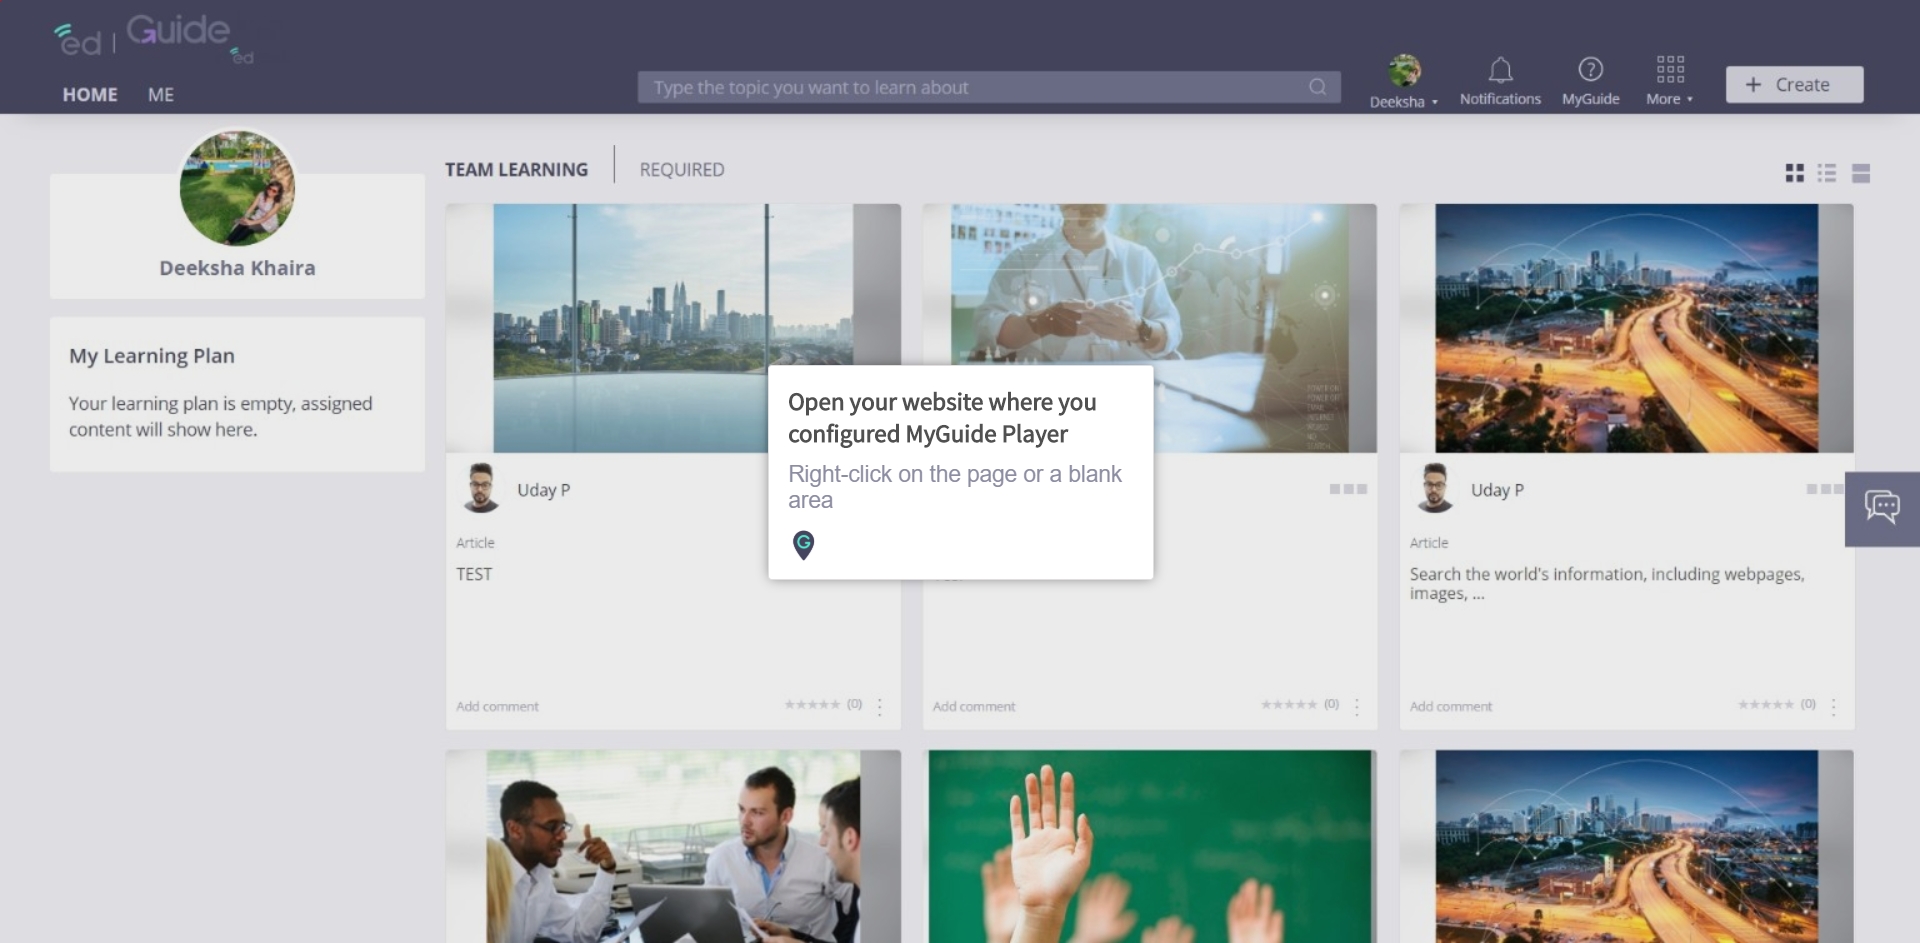Click the Create button
Image resolution: width=1920 pixels, height=943 pixels.
tap(1794, 85)
